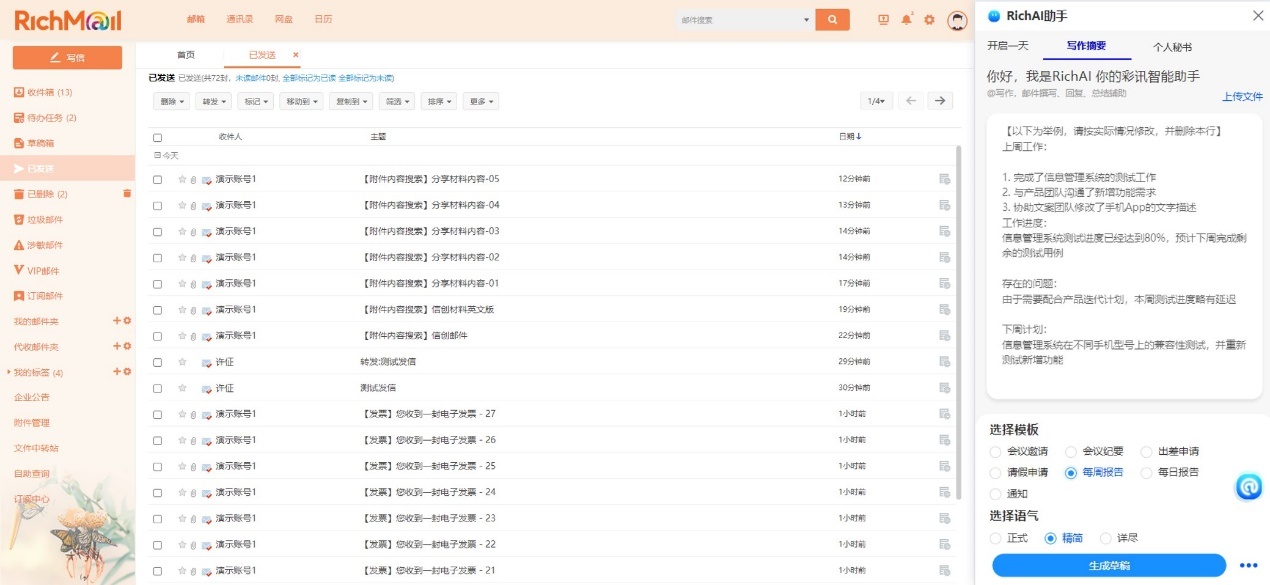Click the 生成草稿 button

pos(1109,566)
